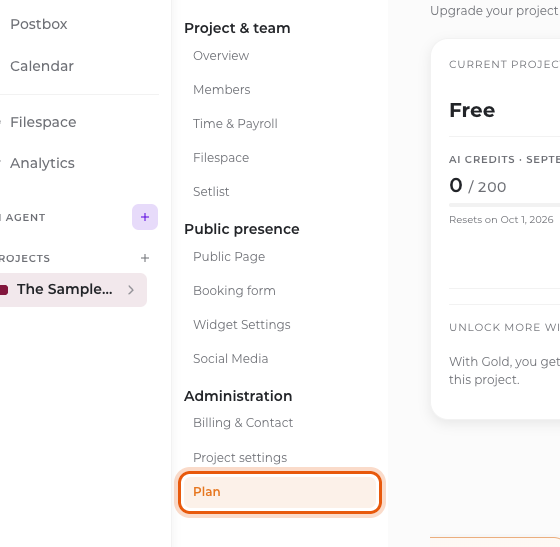This screenshot has width=560, height=547.
Task: Open Widget Settings
Action: (x=242, y=325)
